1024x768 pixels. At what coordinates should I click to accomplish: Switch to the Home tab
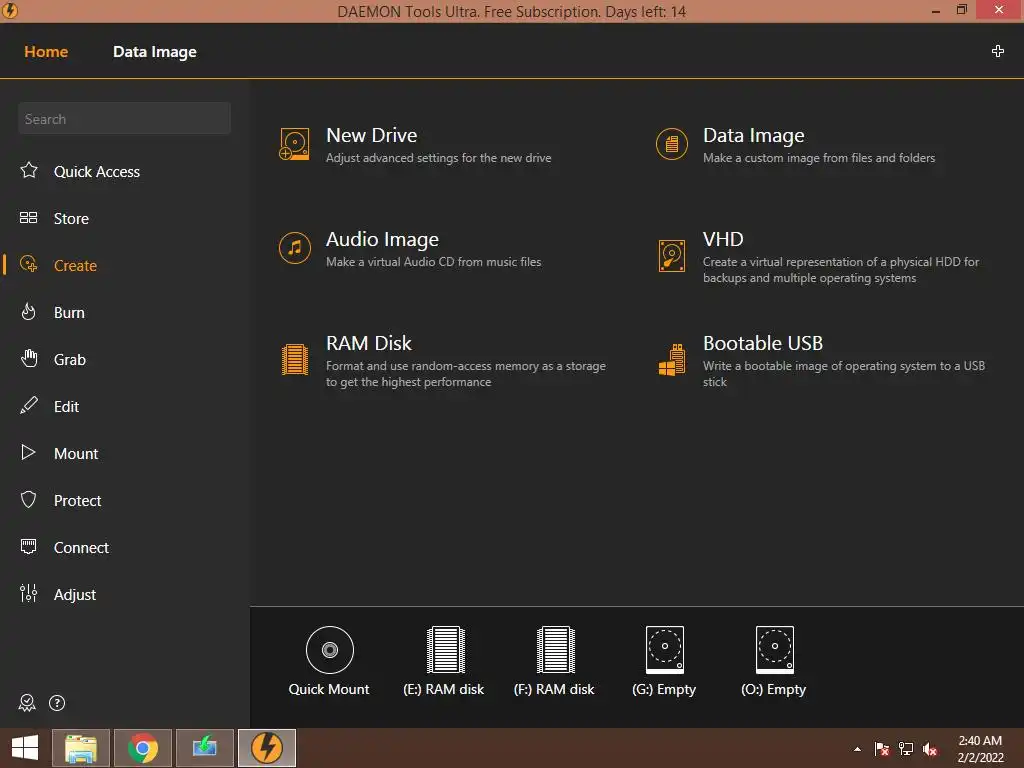46,52
